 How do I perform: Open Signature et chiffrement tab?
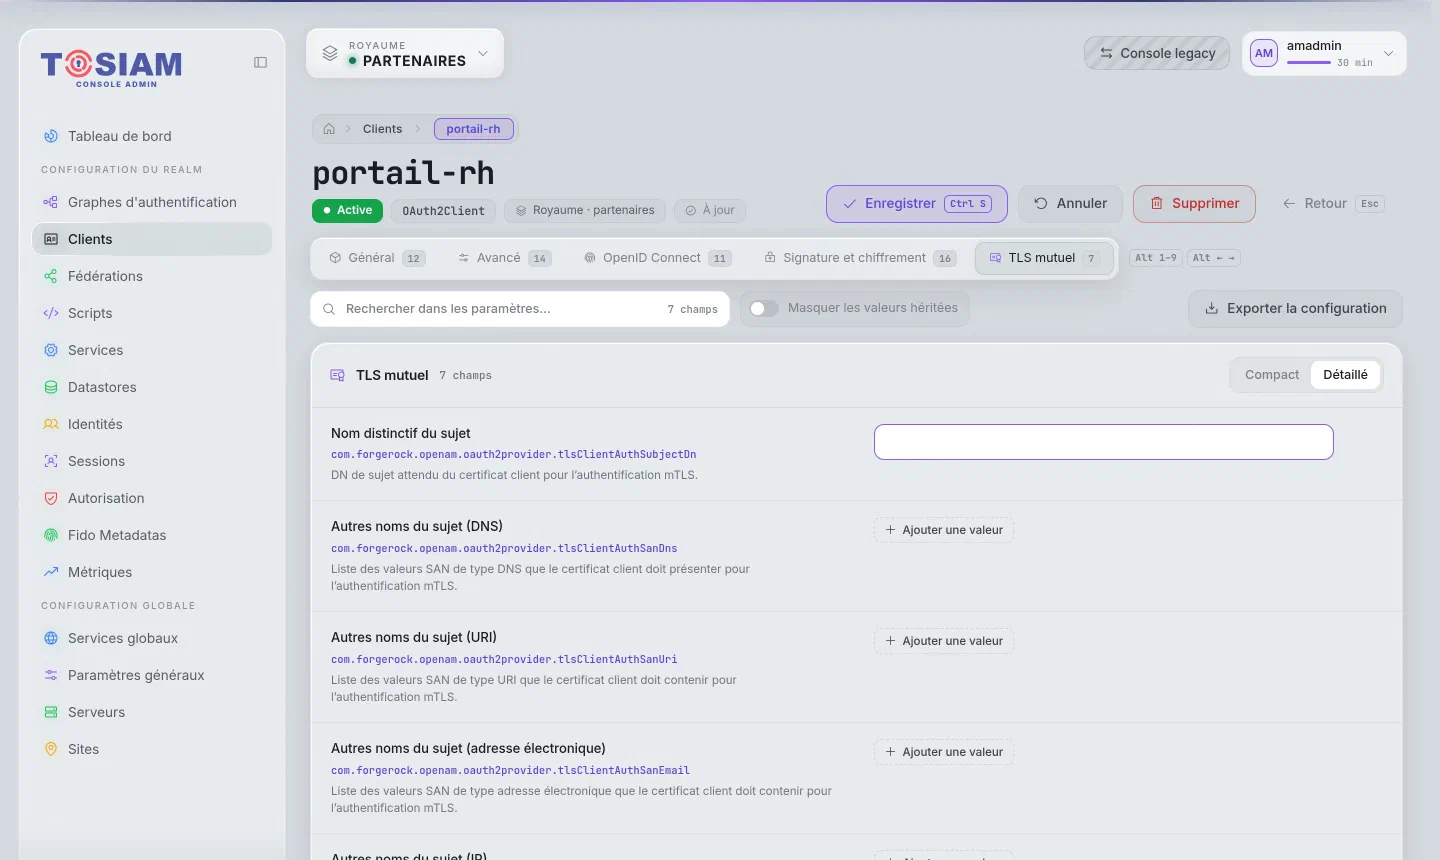click(859, 258)
